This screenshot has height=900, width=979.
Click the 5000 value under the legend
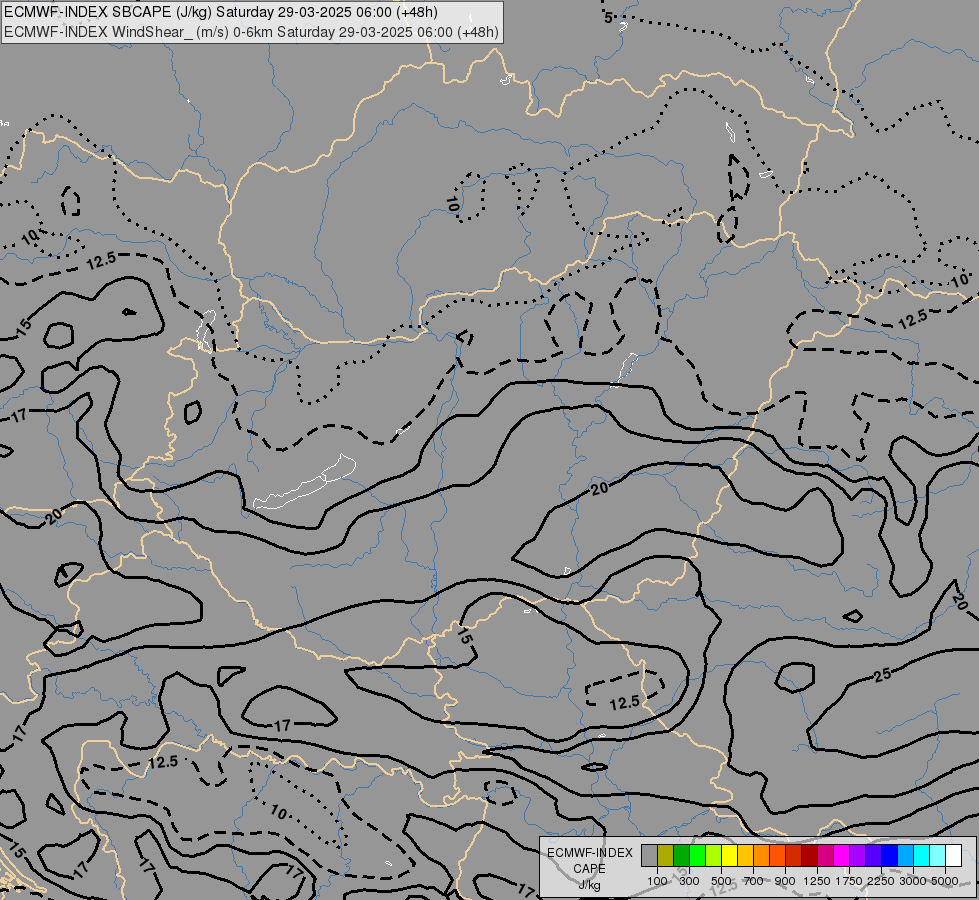(945, 881)
